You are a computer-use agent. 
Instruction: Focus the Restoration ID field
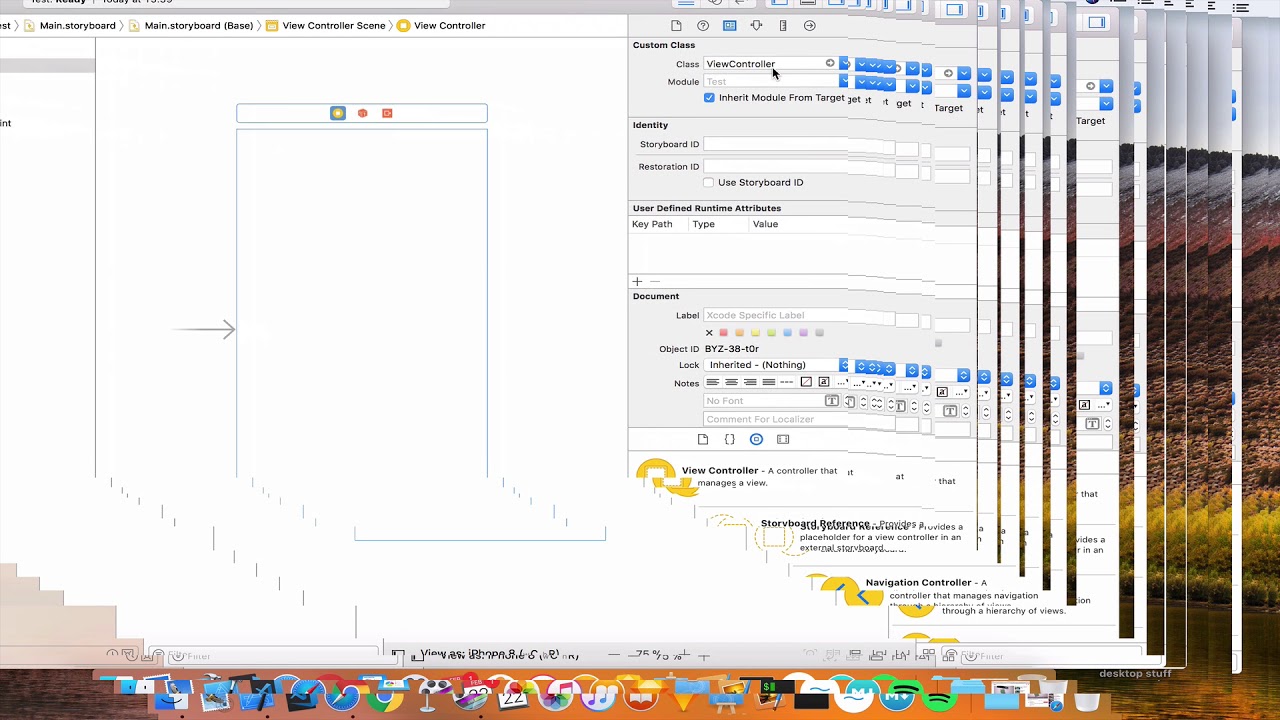pyautogui.click(x=775, y=167)
